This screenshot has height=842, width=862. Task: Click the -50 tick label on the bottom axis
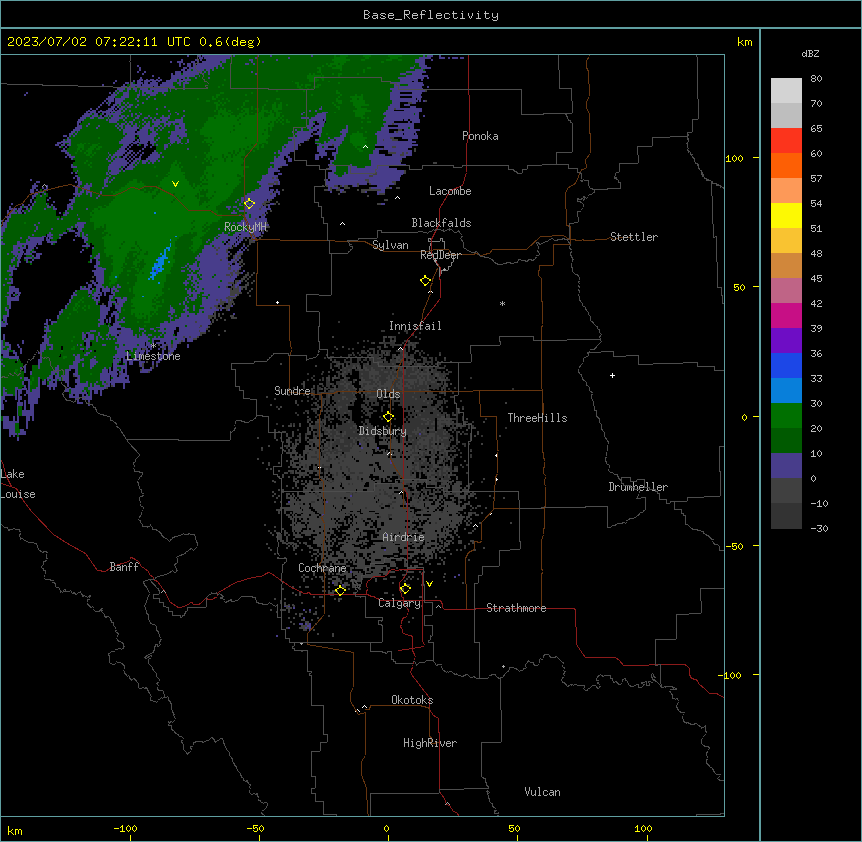(x=256, y=828)
